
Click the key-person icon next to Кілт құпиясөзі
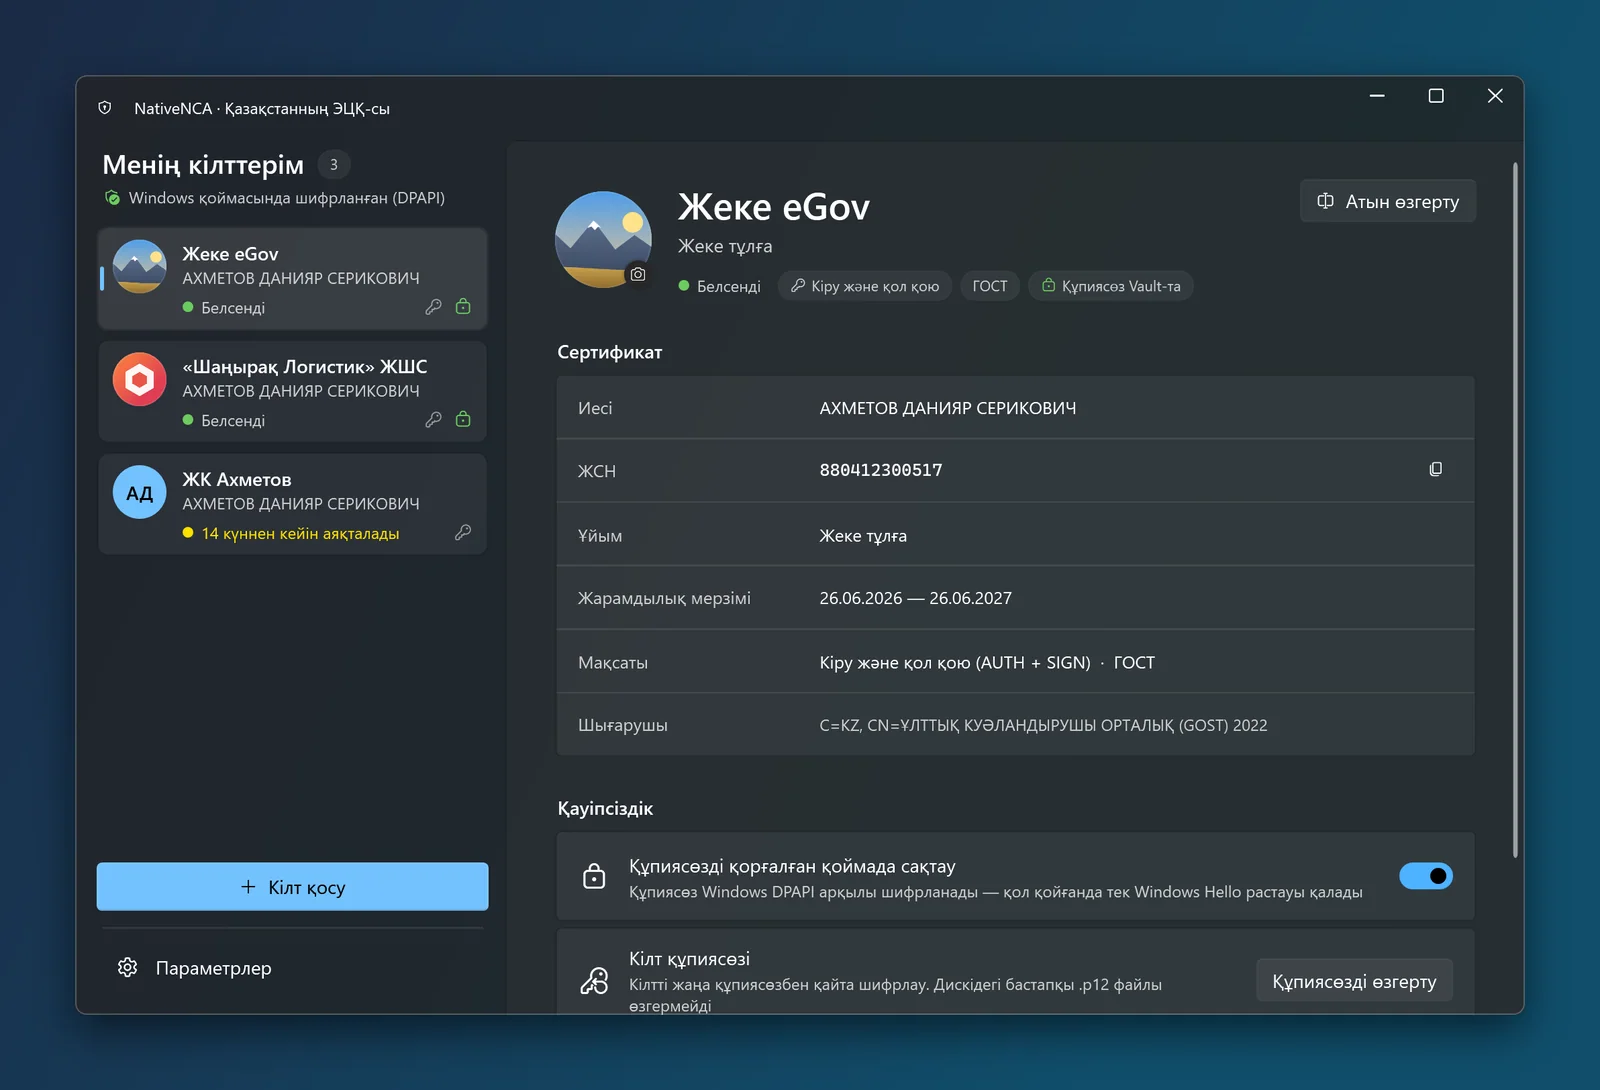coord(594,981)
